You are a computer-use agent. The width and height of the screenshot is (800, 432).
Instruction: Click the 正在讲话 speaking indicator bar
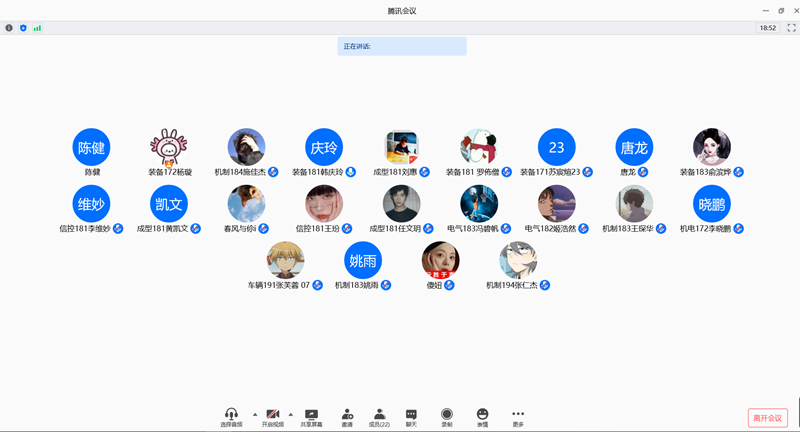(x=402, y=46)
